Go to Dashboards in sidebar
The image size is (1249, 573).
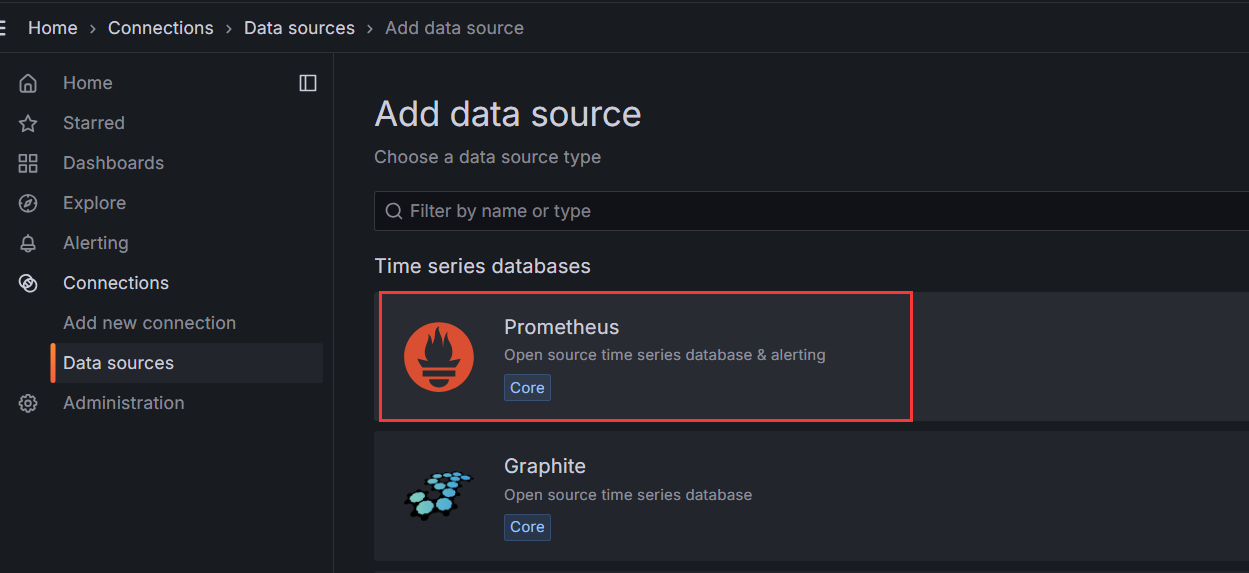pos(113,163)
